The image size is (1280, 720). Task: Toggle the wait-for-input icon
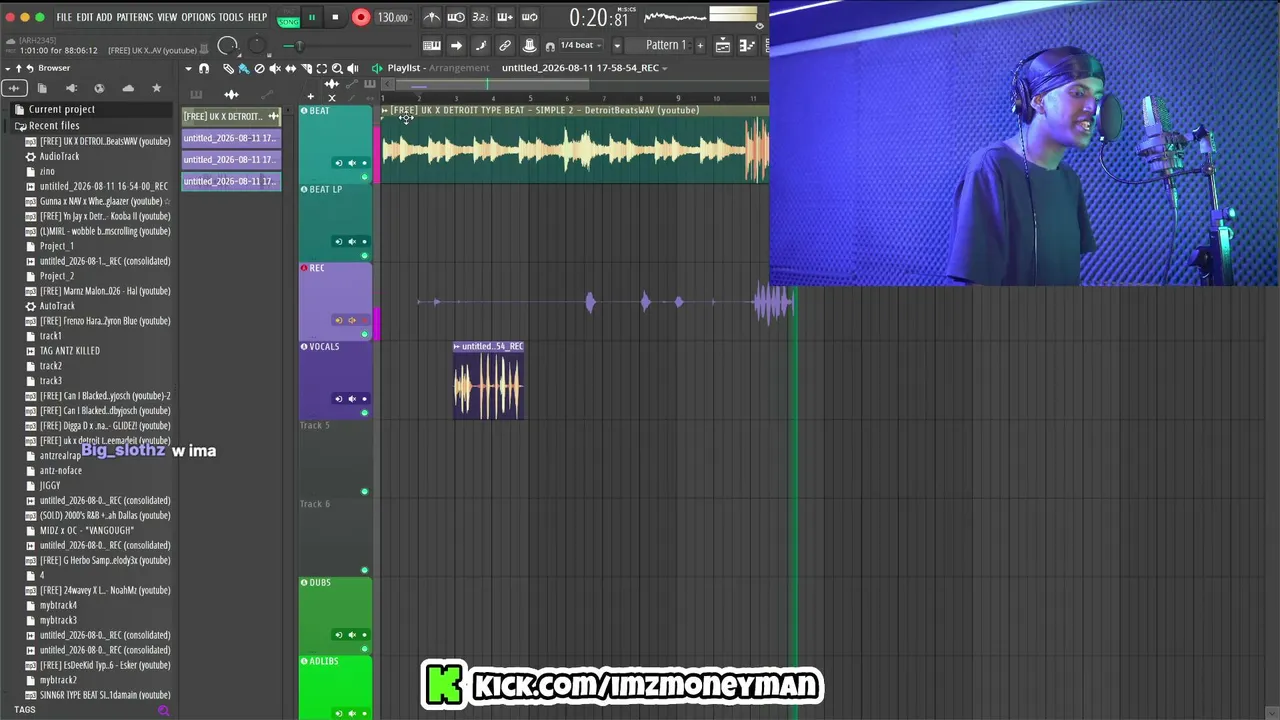(456, 17)
